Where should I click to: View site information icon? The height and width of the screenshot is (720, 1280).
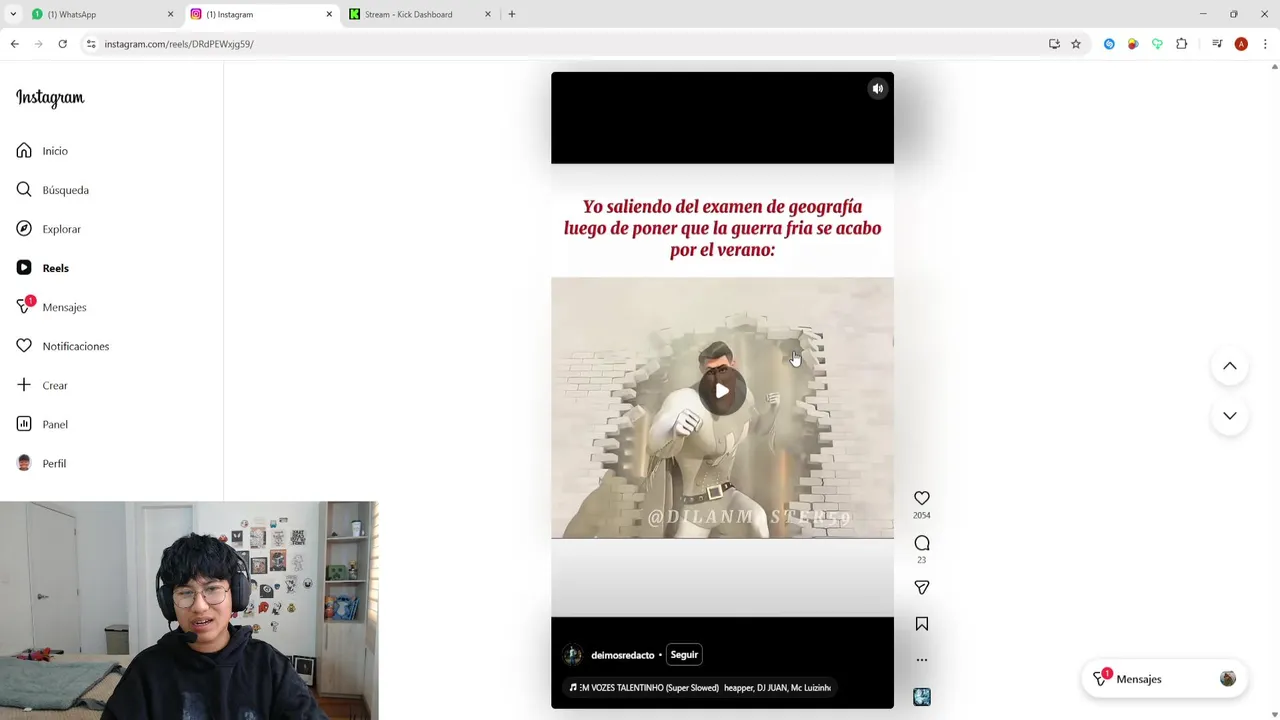tap(91, 44)
